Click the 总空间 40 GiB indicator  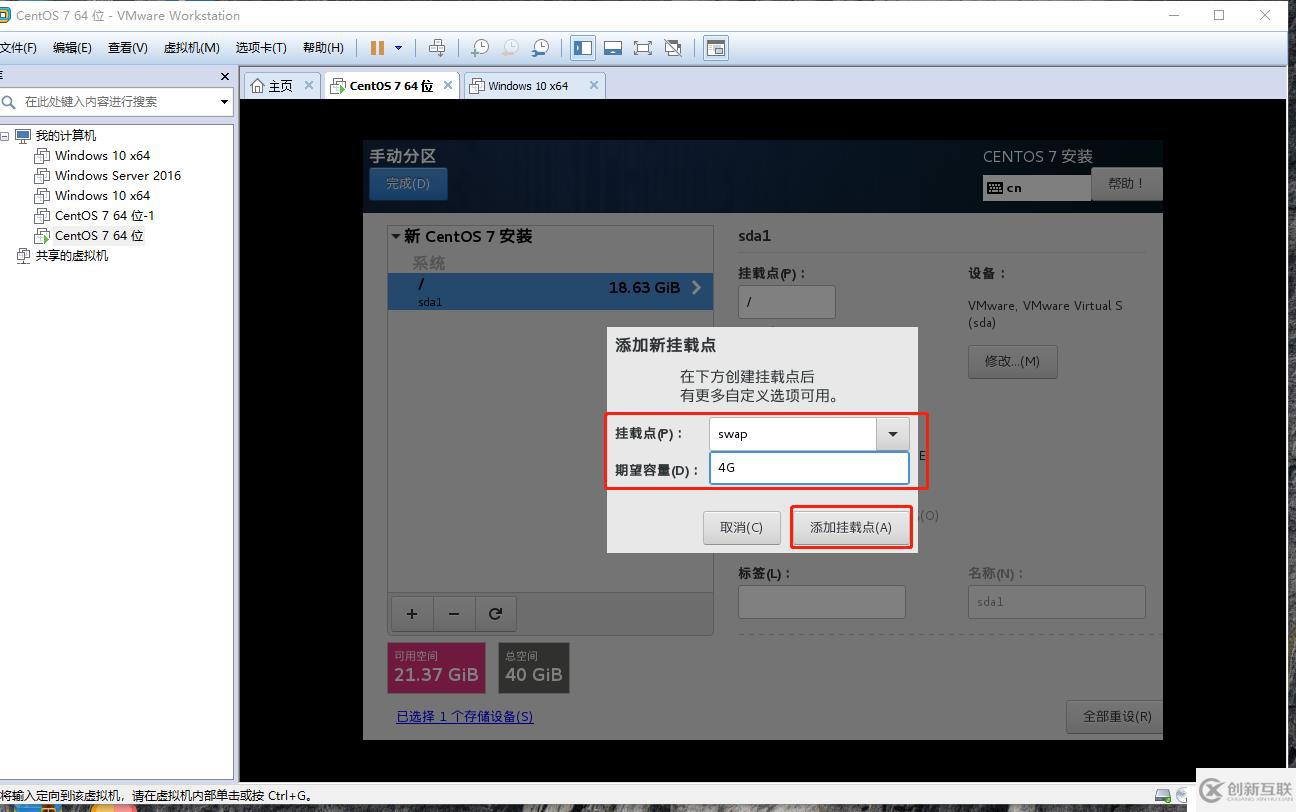click(x=533, y=668)
